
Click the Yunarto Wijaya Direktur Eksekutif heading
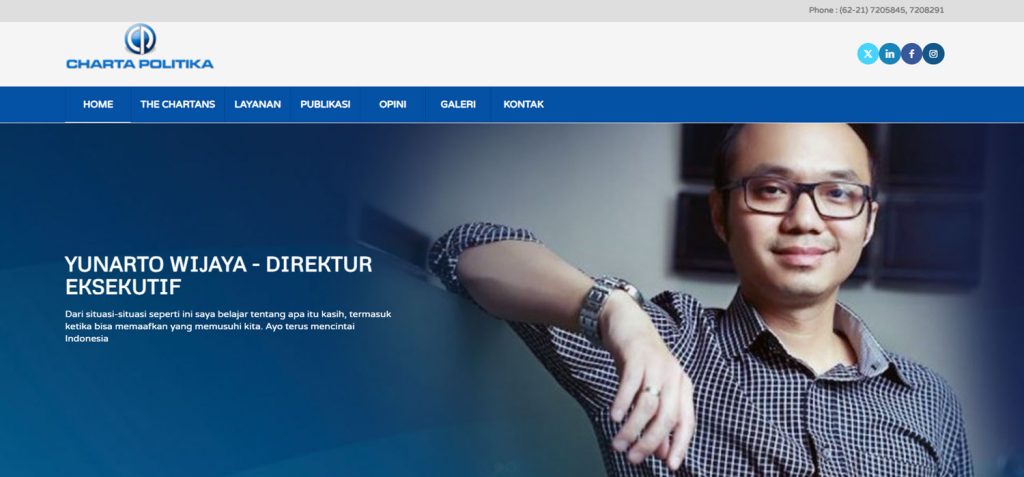point(218,275)
